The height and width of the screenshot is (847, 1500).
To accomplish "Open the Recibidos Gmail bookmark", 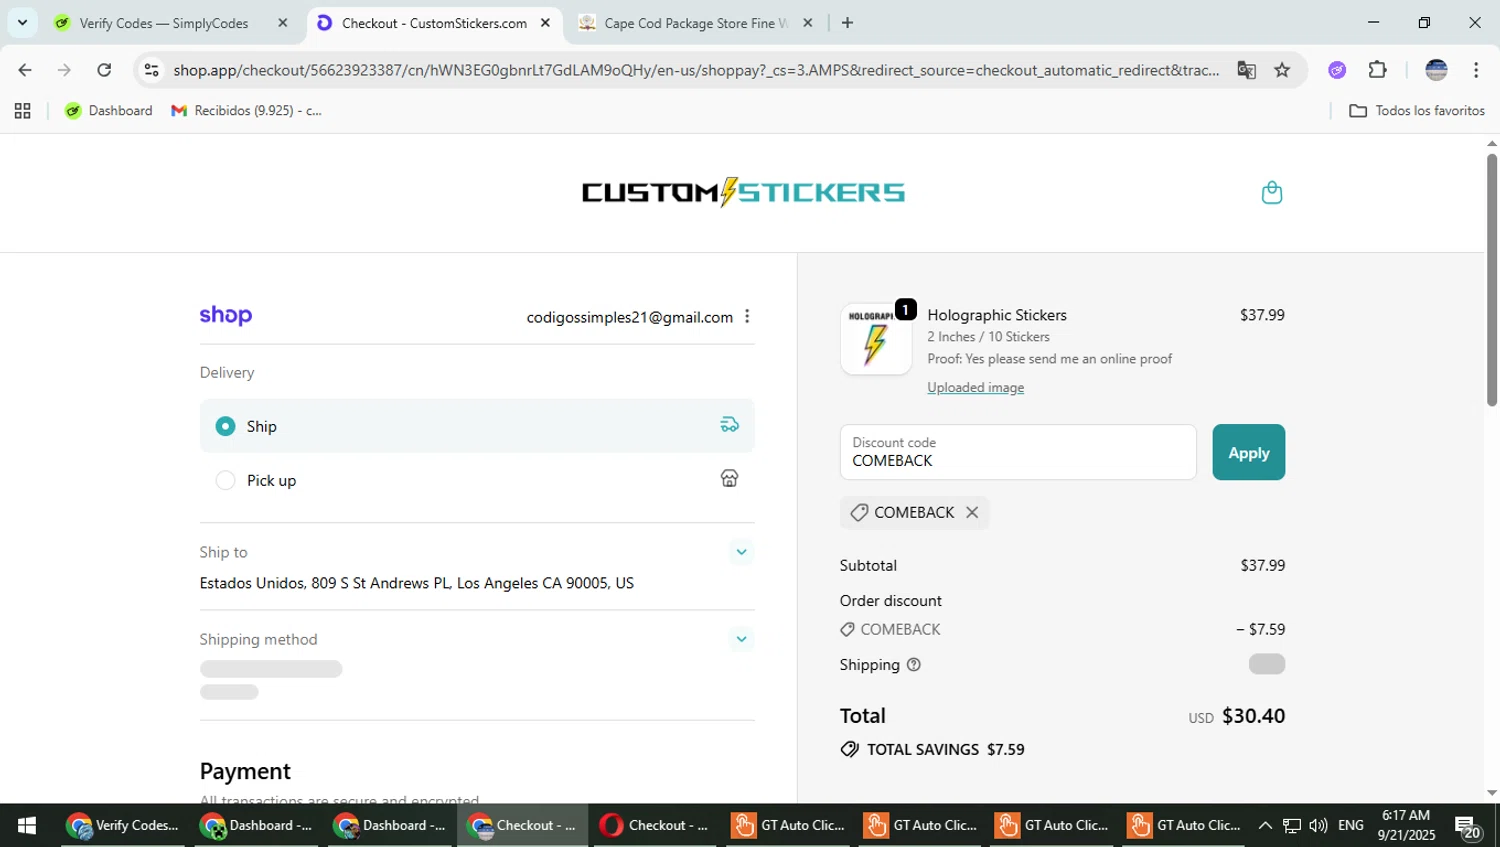I will click(x=247, y=111).
